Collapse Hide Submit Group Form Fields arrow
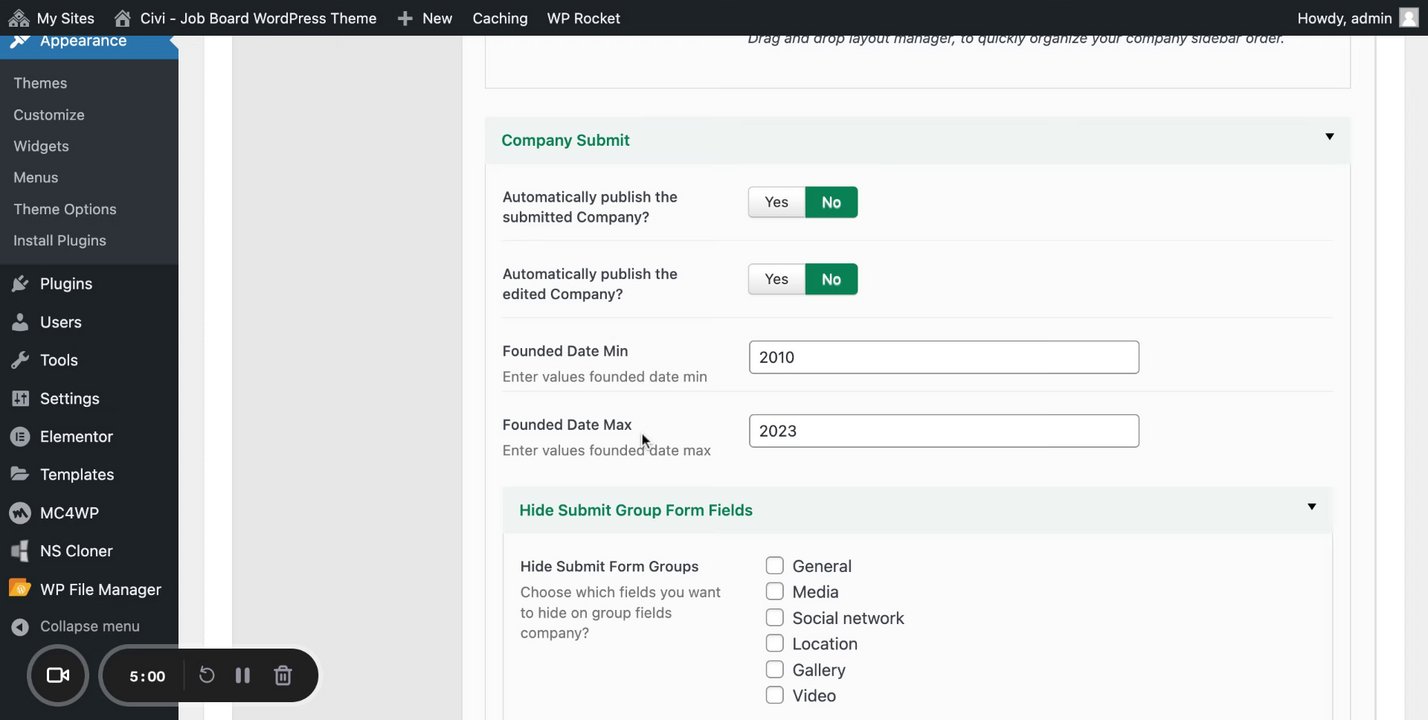This screenshot has width=1428, height=720. pyautogui.click(x=1311, y=507)
